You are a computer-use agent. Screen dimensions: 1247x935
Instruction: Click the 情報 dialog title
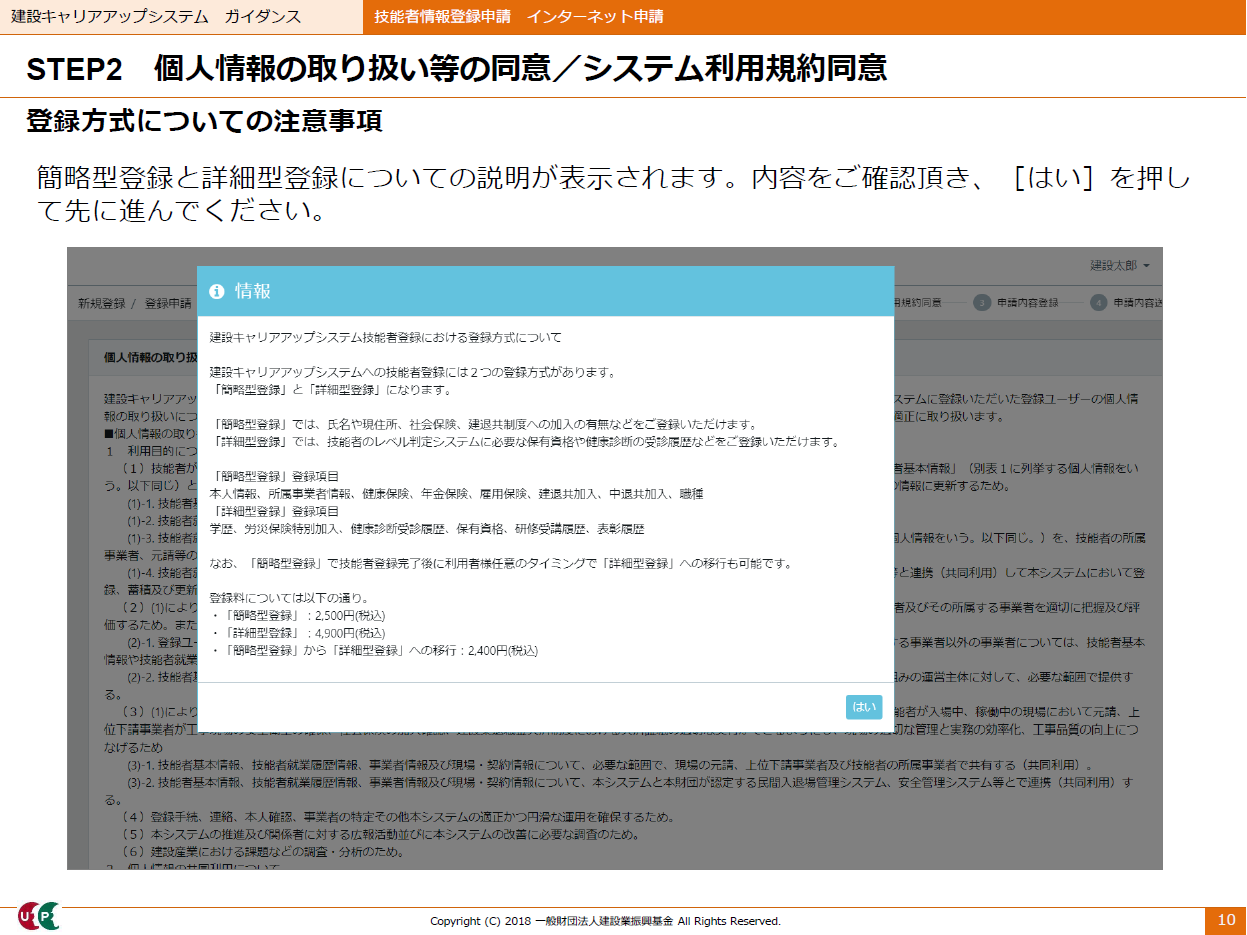coord(253,291)
